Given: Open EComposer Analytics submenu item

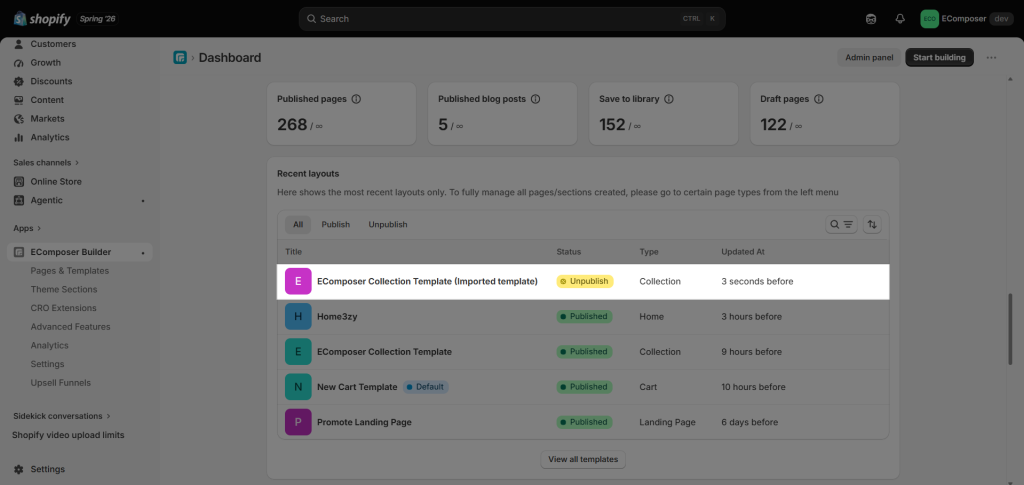Looking at the screenshot, I should tap(50, 345).
